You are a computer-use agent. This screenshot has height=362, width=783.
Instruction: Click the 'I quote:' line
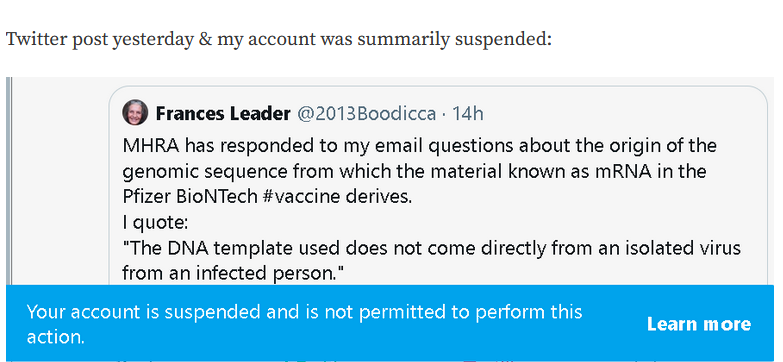click(x=155, y=223)
